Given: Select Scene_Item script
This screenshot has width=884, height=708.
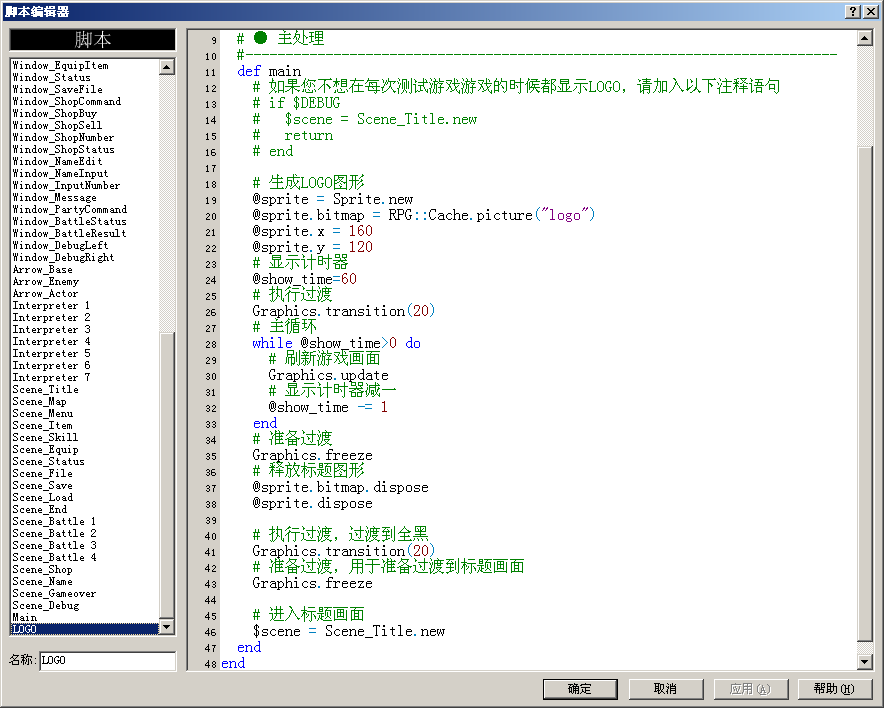Looking at the screenshot, I should pyautogui.click(x=85, y=426).
